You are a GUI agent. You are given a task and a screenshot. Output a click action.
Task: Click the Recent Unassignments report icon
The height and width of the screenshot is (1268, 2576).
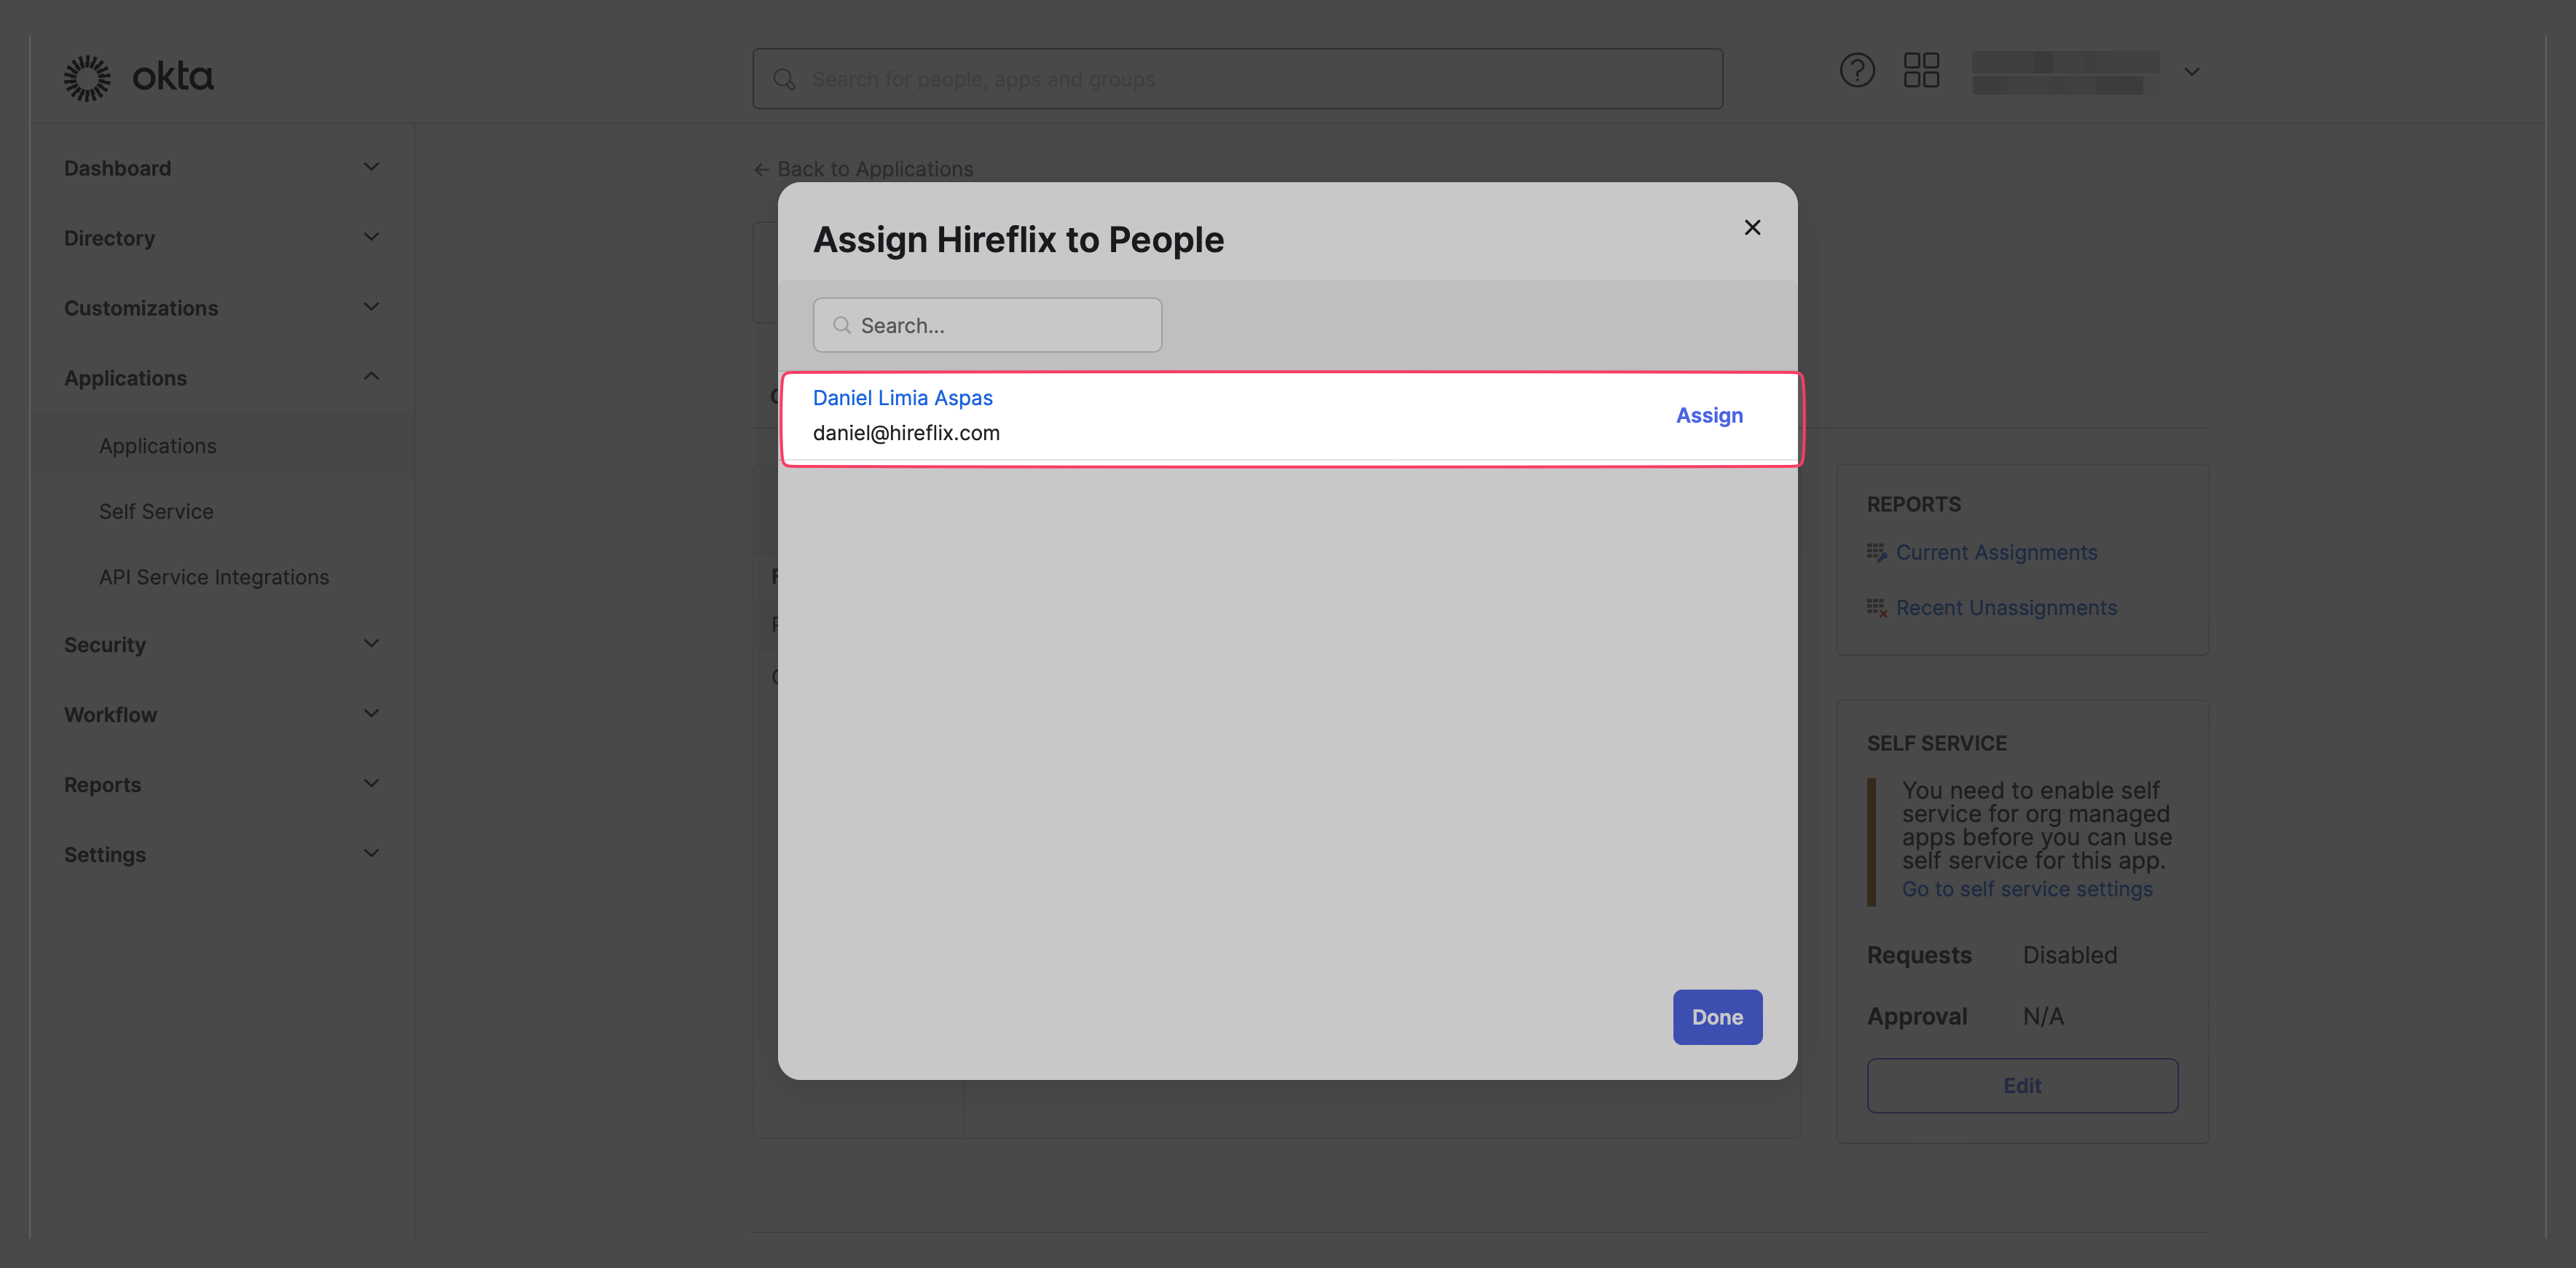click(1876, 608)
